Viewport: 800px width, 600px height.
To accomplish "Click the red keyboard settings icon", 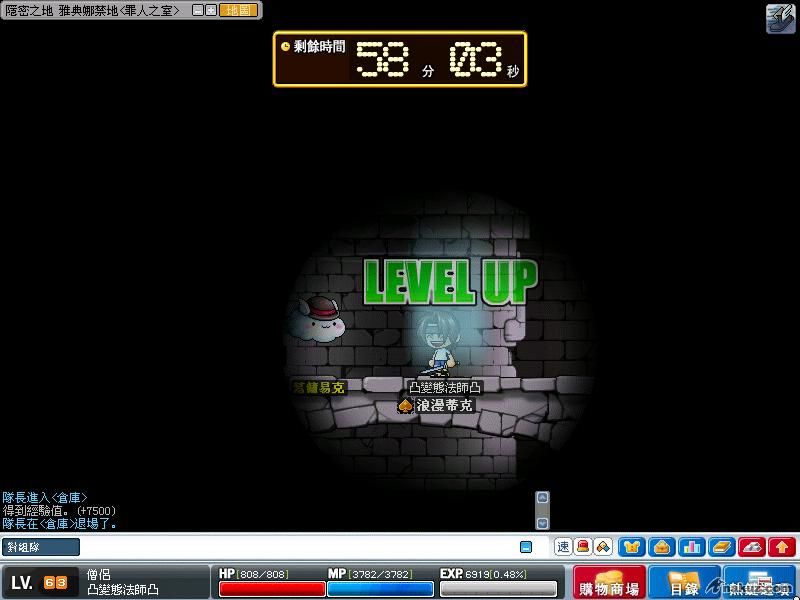I will point(752,547).
